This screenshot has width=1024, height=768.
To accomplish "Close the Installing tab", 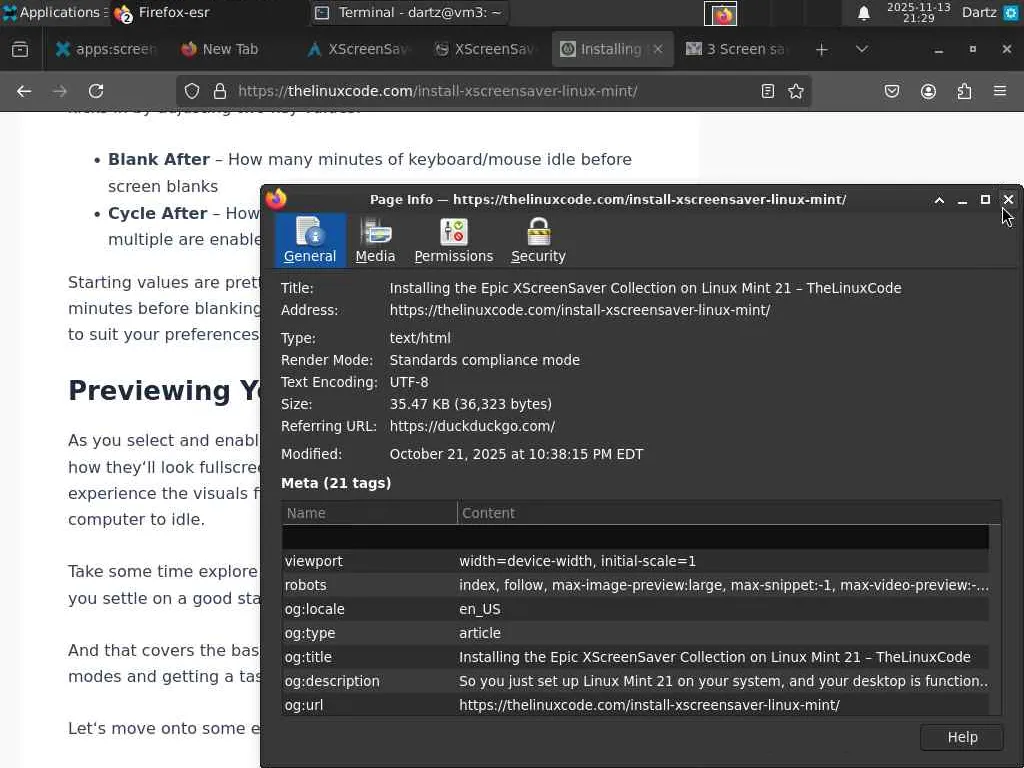I will [x=658, y=50].
